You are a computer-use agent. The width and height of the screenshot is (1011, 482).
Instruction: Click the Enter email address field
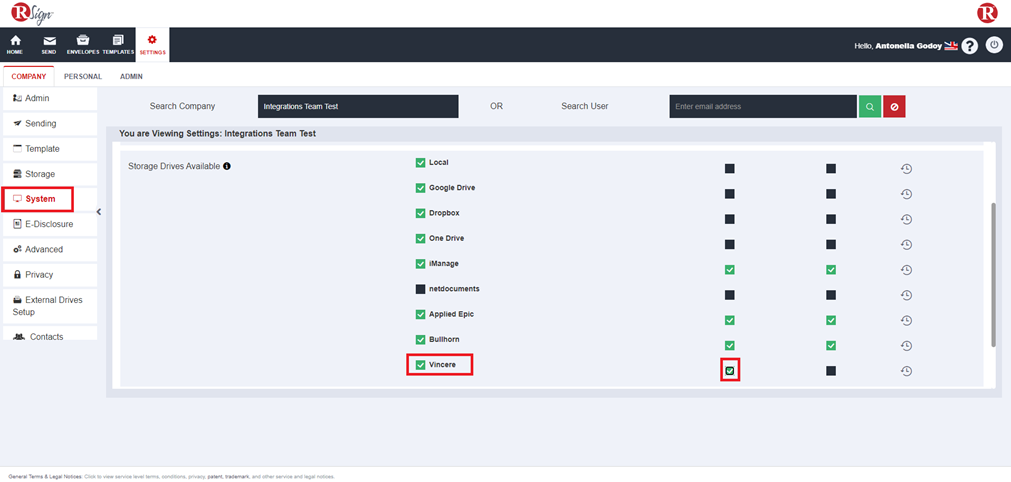[x=763, y=106]
